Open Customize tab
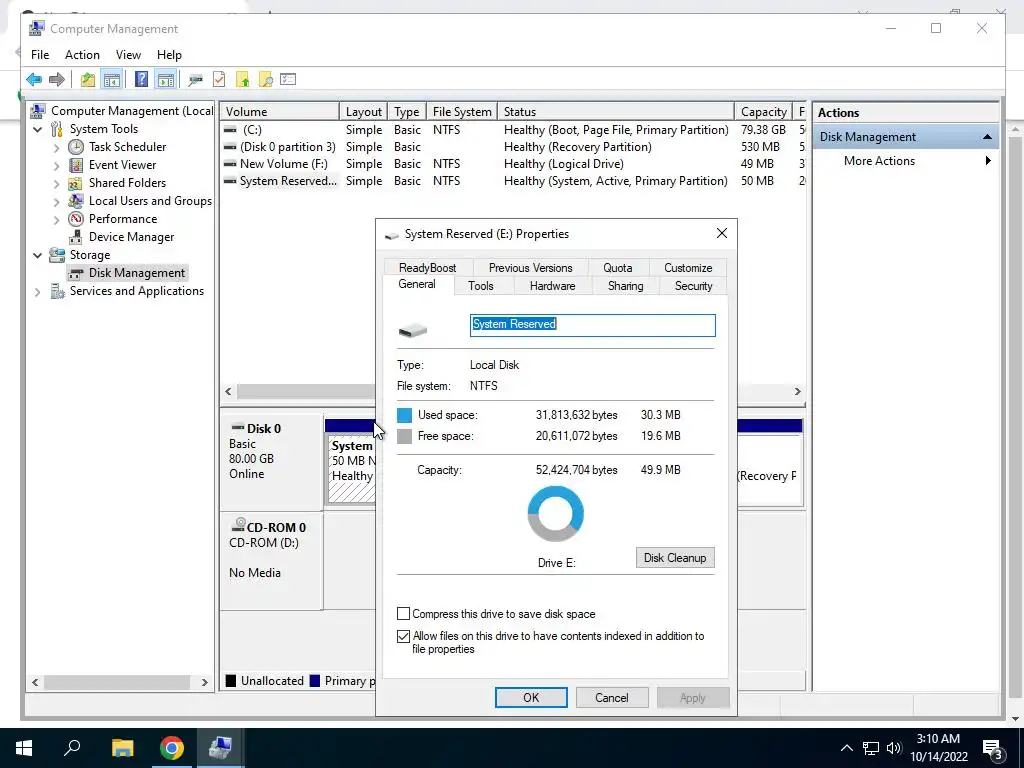 (688, 268)
